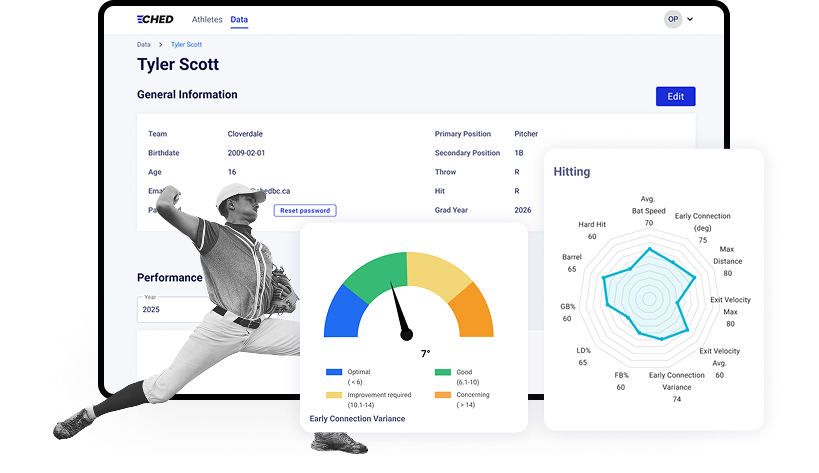
Task: Click the green Good legend swatch
Action: [443, 372]
